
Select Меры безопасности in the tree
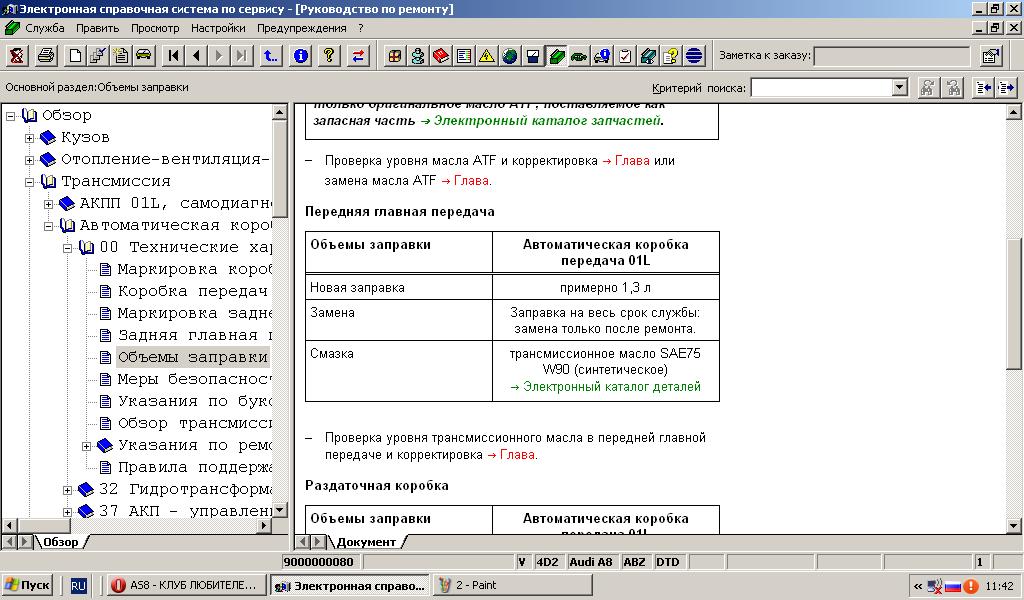(x=194, y=379)
